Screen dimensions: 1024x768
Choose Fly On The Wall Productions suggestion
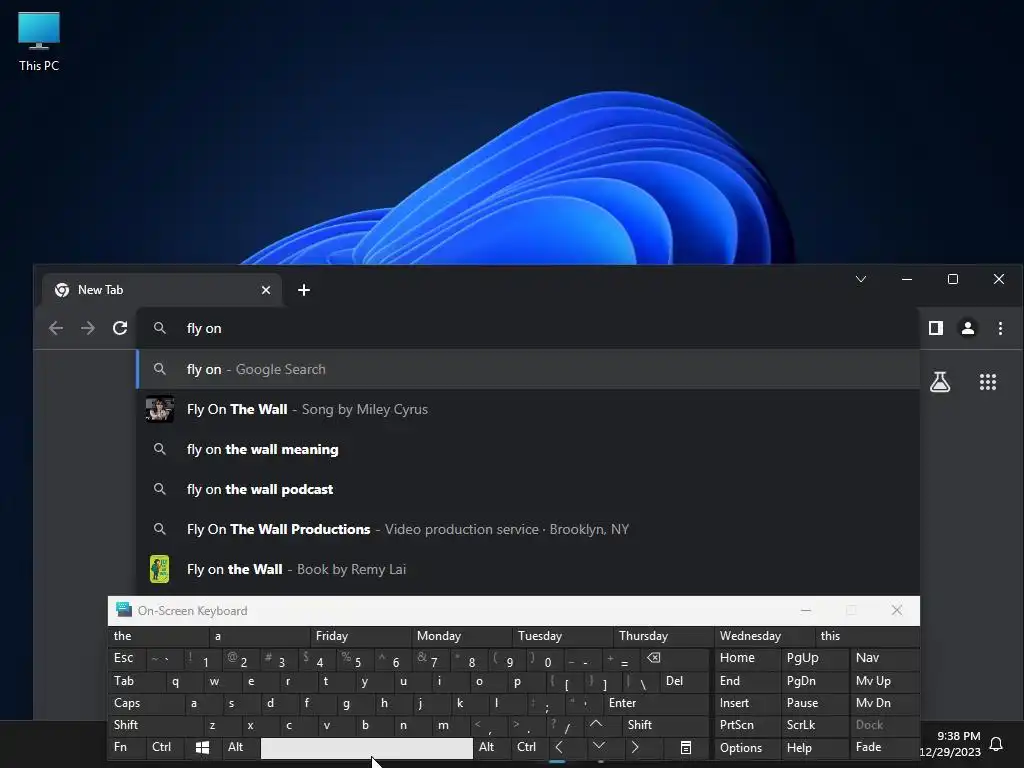click(x=528, y=529)
